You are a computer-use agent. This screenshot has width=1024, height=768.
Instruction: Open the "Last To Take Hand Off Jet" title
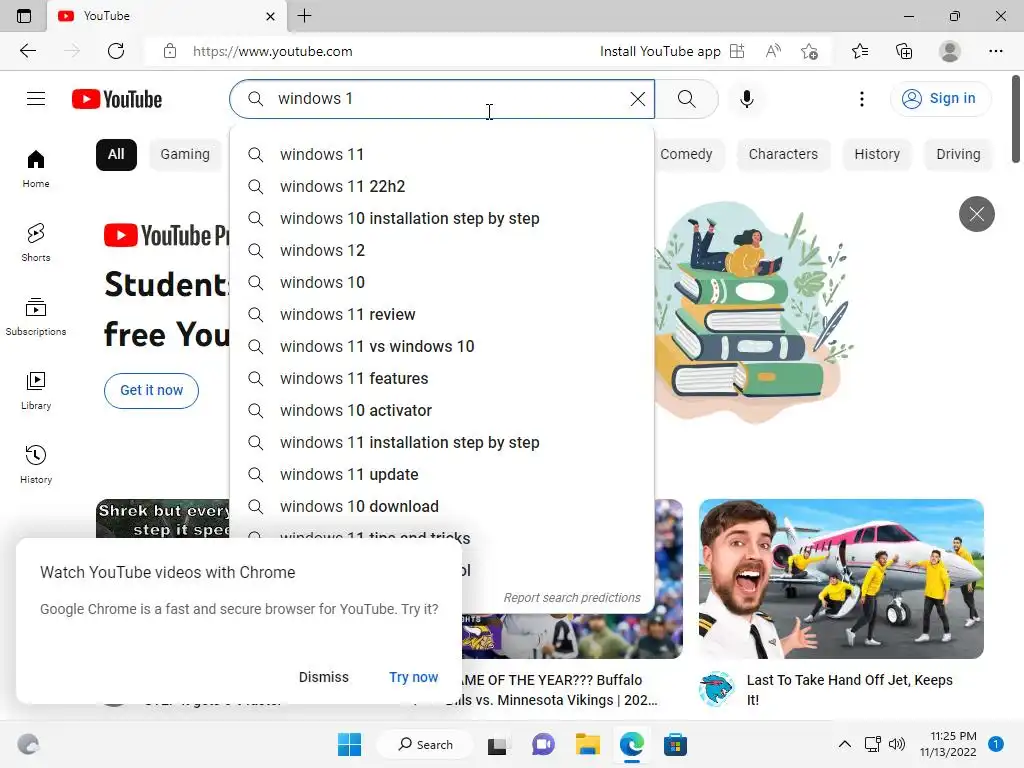[850, 690]
